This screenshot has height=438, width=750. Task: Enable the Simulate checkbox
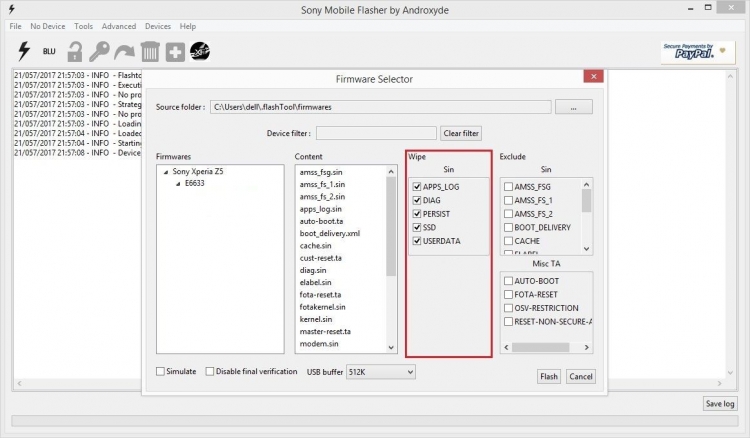(x=161, y=372)
